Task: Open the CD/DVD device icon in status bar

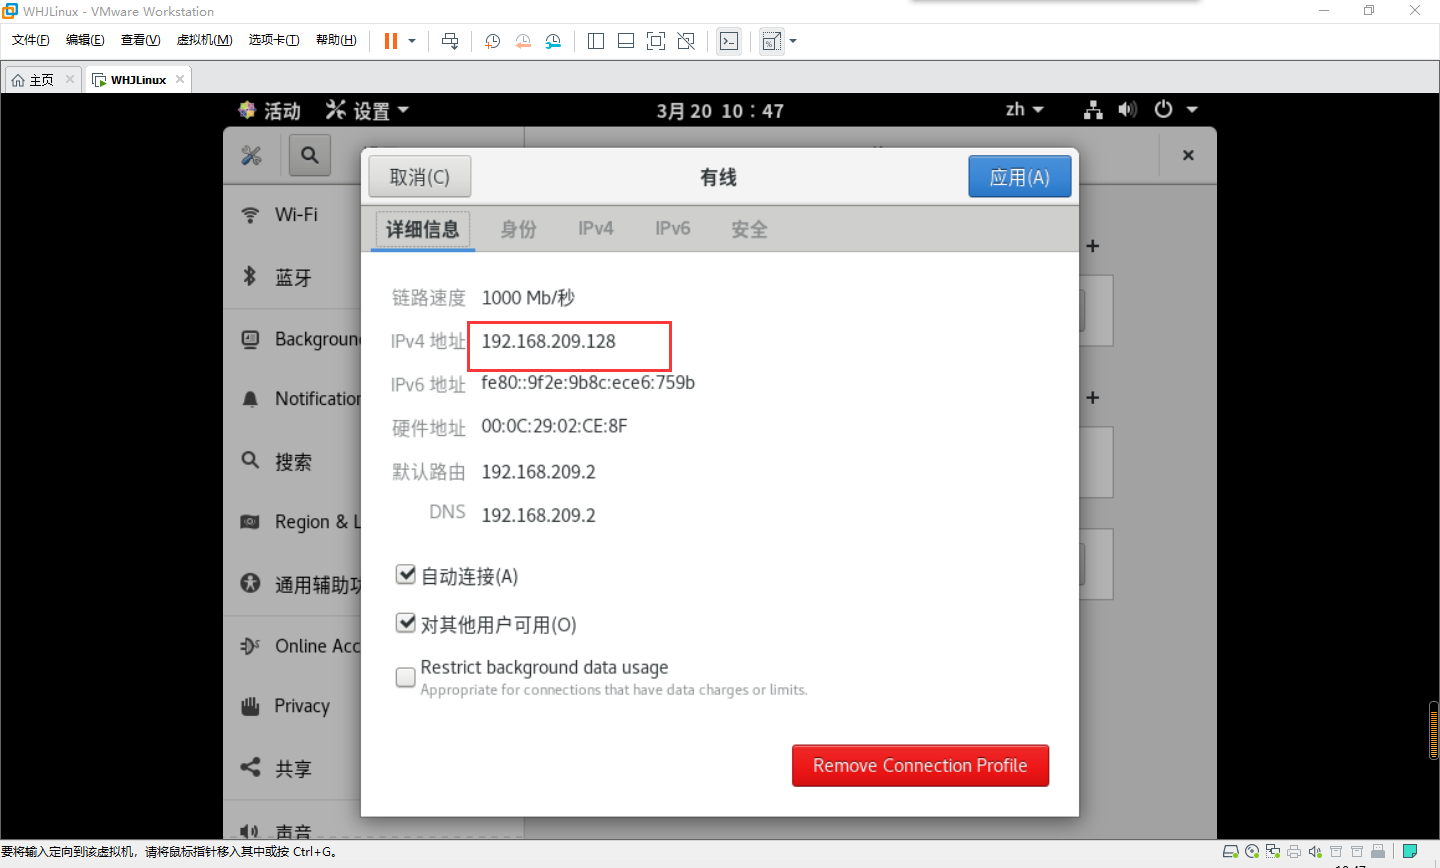Action: point(1253,851)
